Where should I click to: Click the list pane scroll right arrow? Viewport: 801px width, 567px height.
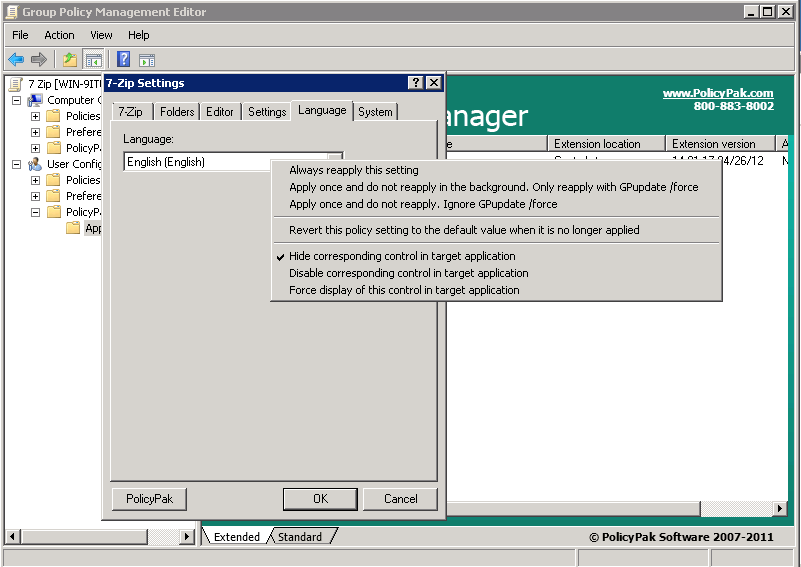[x=780, y=508]
